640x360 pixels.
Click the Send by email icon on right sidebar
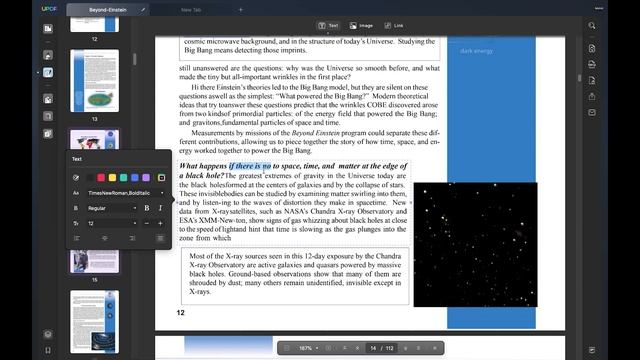coord(592,112)
